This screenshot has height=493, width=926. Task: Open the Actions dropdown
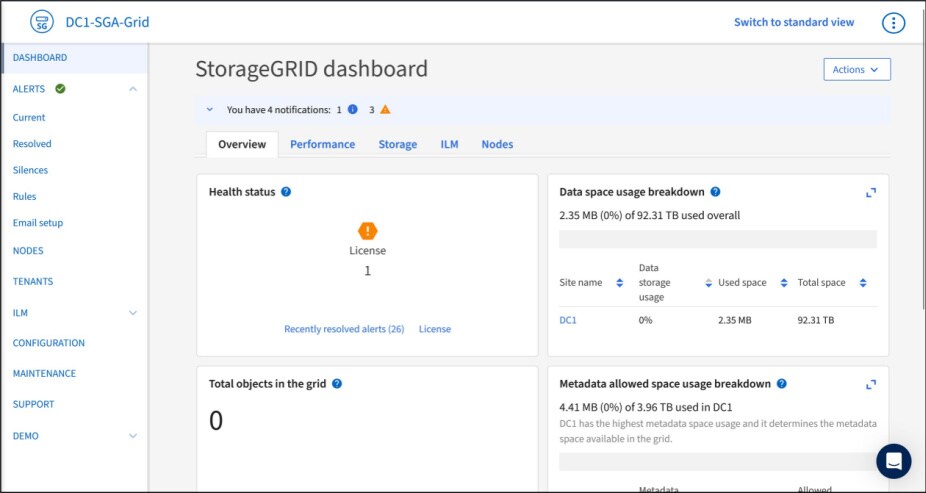coord(856,69)
